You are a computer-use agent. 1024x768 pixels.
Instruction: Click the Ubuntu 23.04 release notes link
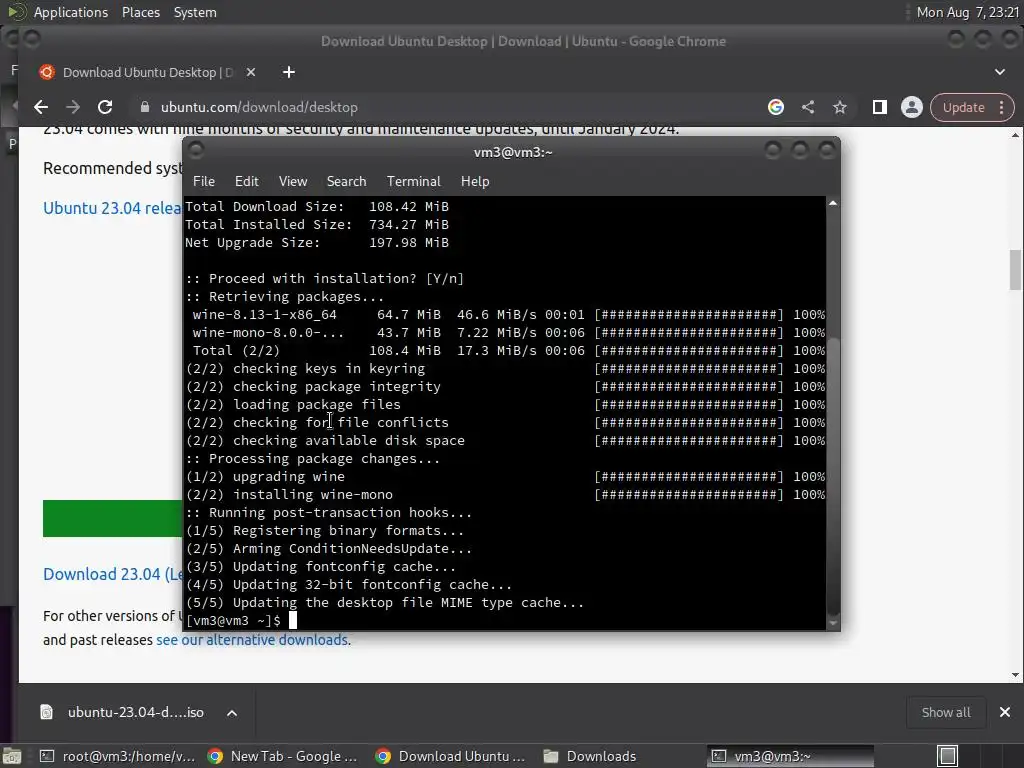112,208
